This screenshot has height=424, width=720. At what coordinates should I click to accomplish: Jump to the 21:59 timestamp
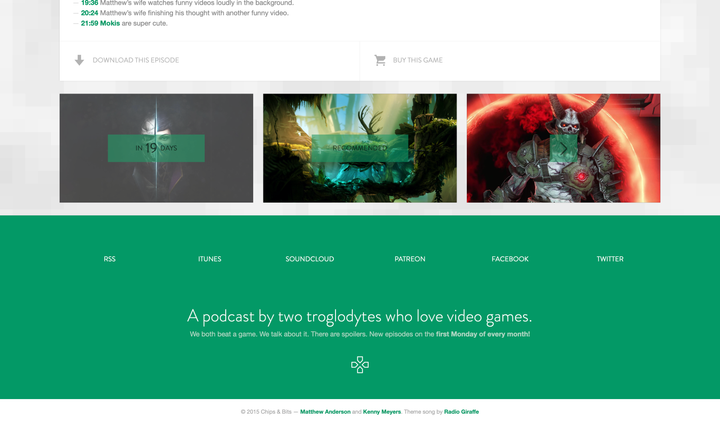point(90,23)
